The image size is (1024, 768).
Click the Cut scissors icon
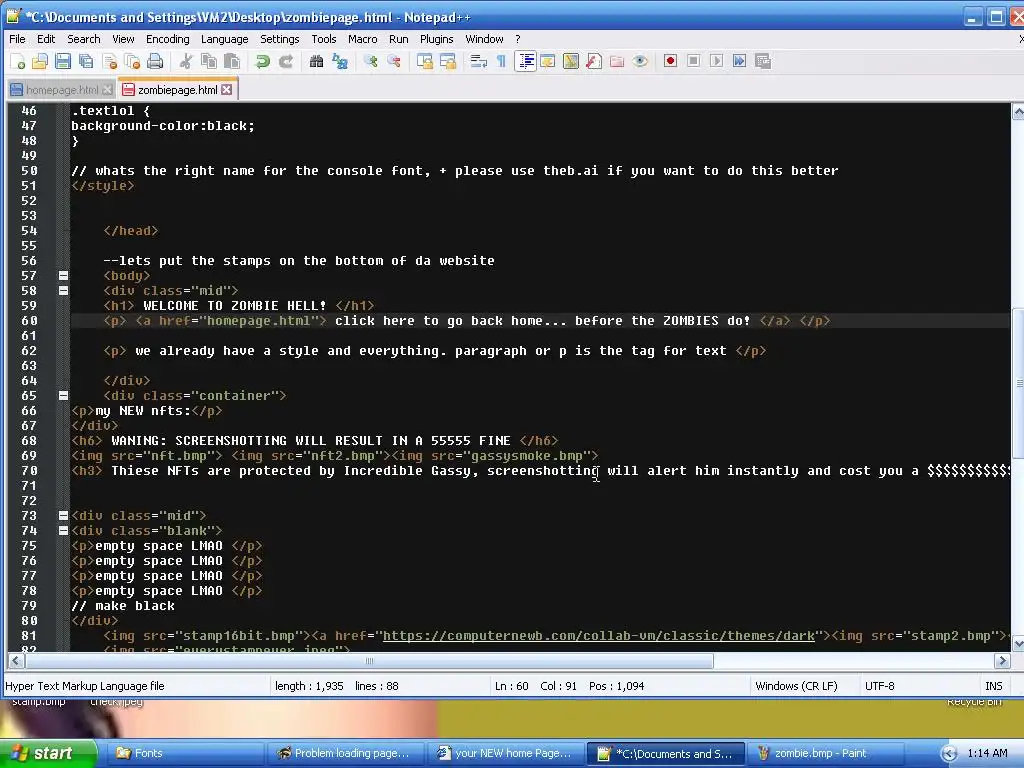(186, 61)
